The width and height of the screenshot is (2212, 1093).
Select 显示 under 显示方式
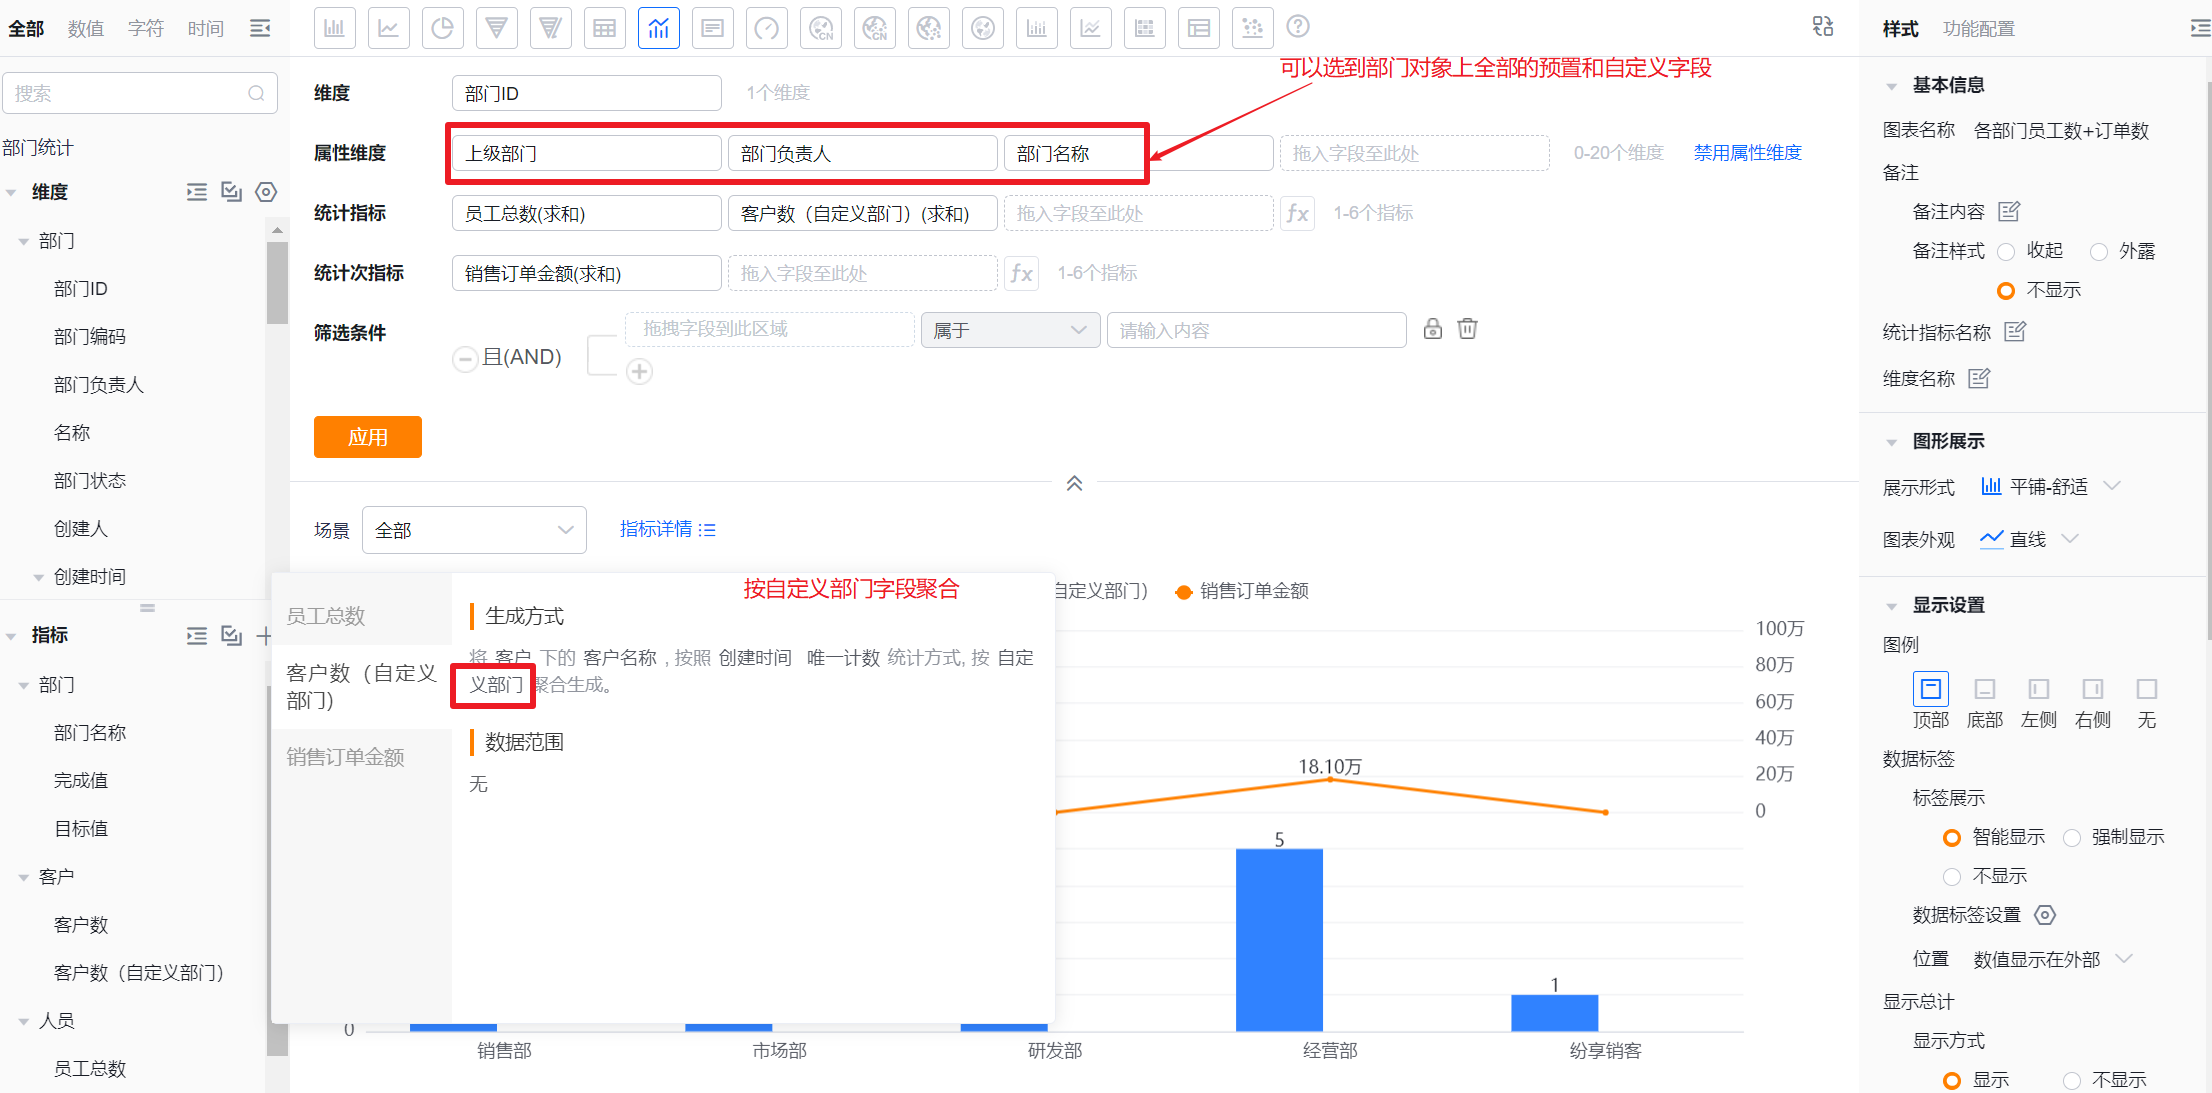point(1952,1080)
